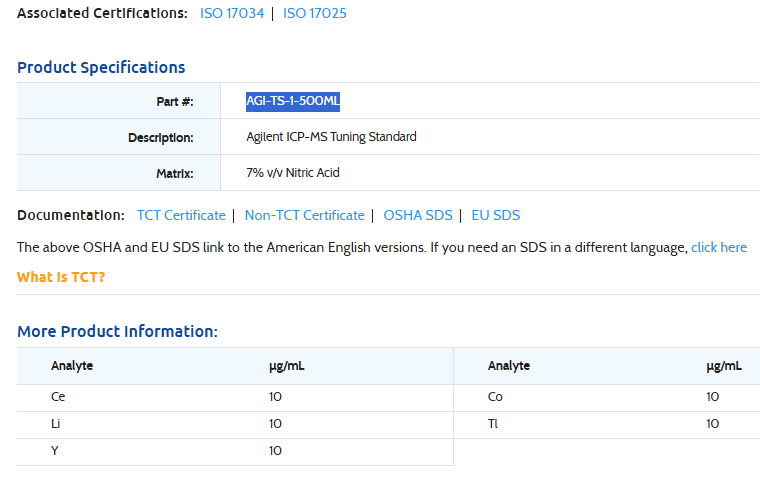Image resolution: width=760 pixels, height=501 pixels.
Task: Select the Y analyte cell
Action: coord(55,451)
